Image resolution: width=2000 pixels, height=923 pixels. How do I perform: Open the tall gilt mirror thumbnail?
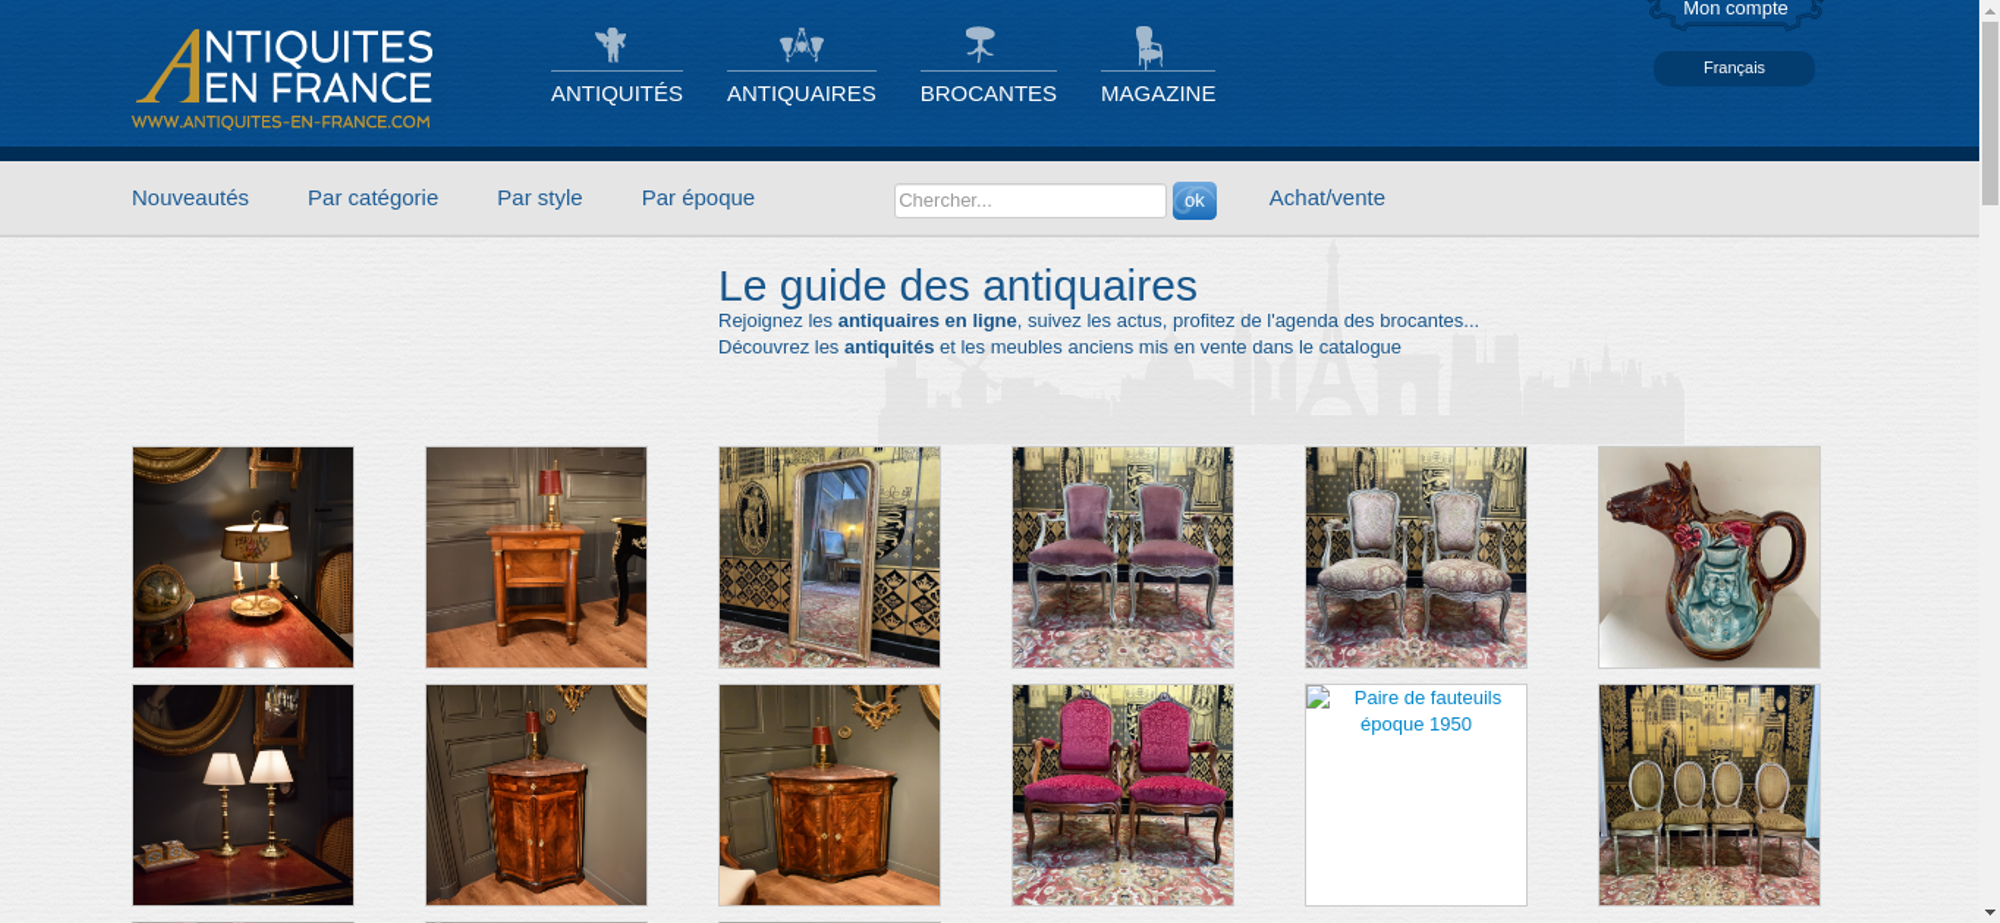(x=829, y=557)
